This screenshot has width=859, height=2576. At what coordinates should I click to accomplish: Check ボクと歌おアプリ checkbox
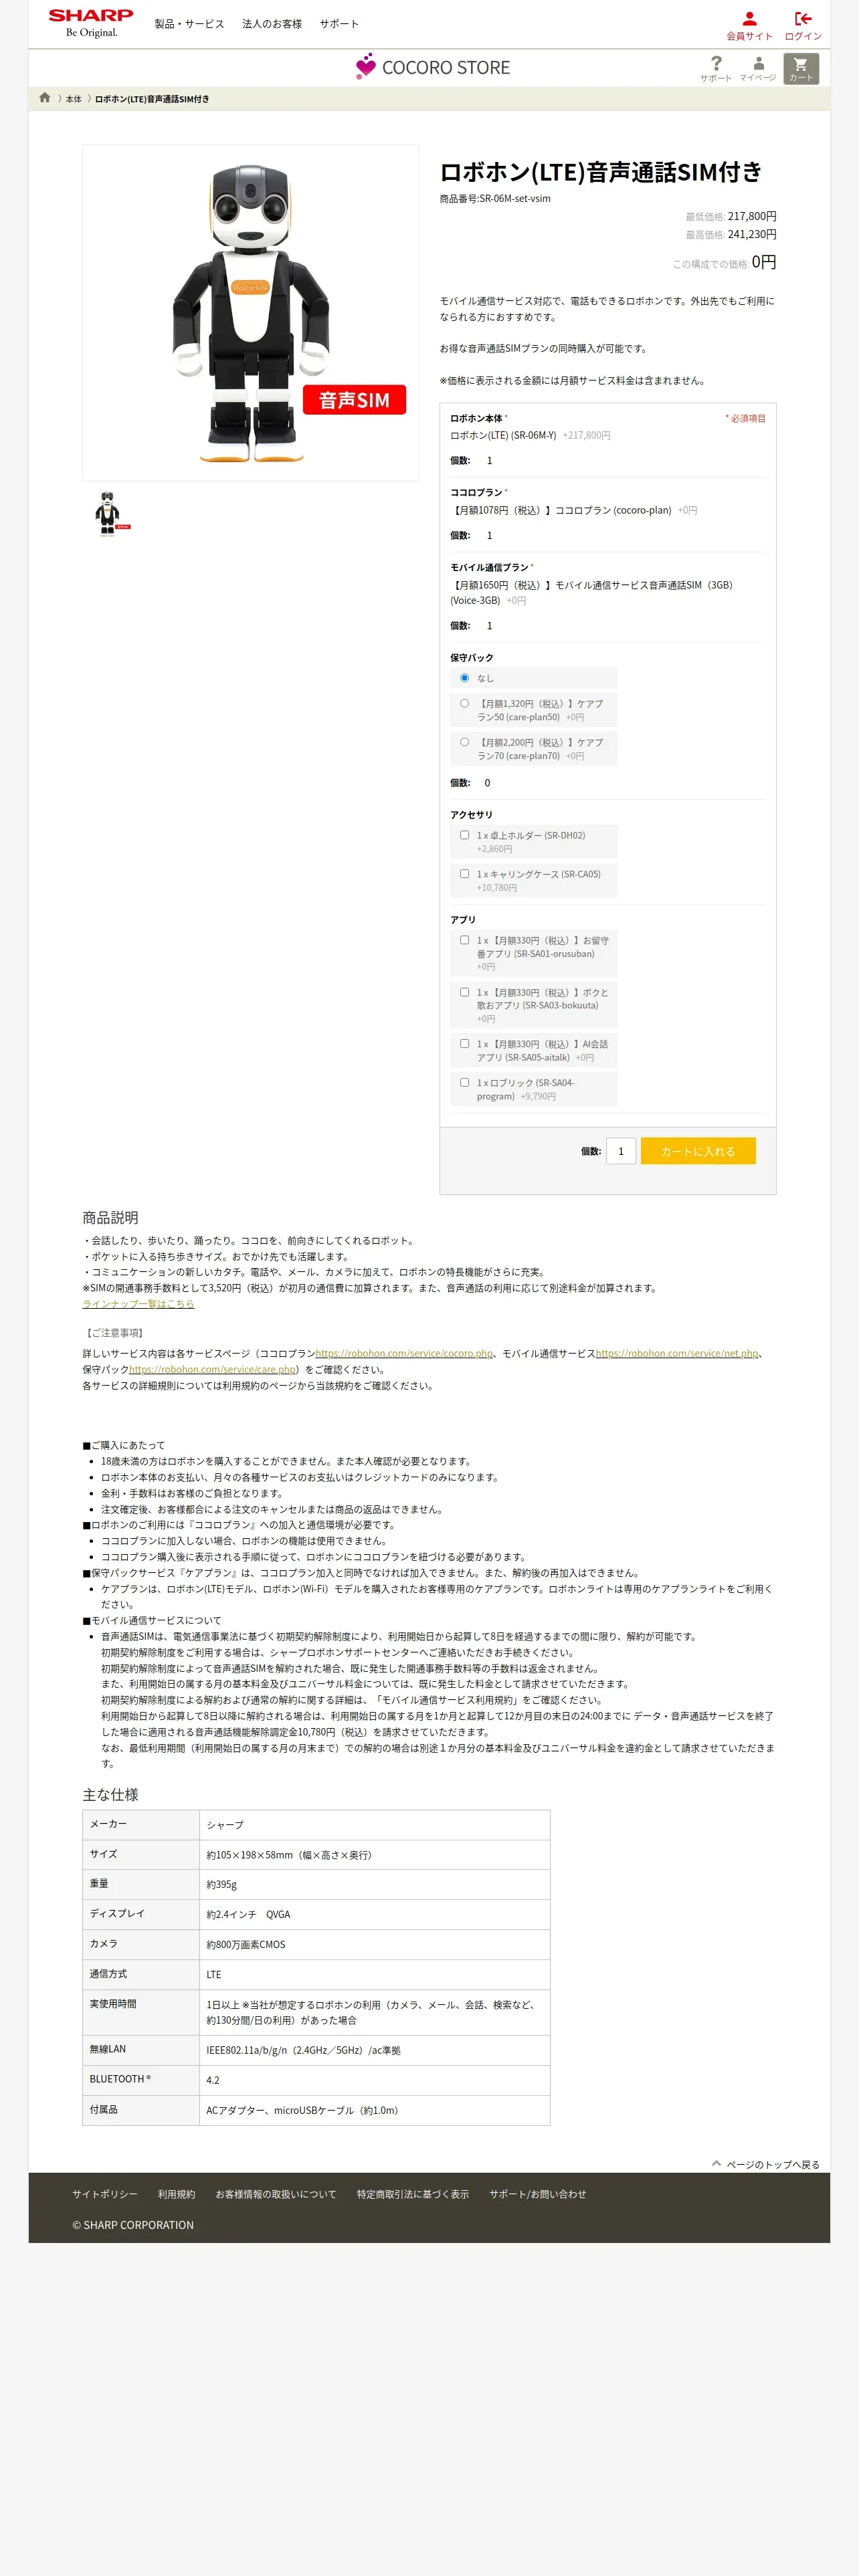tap(464, 992)
